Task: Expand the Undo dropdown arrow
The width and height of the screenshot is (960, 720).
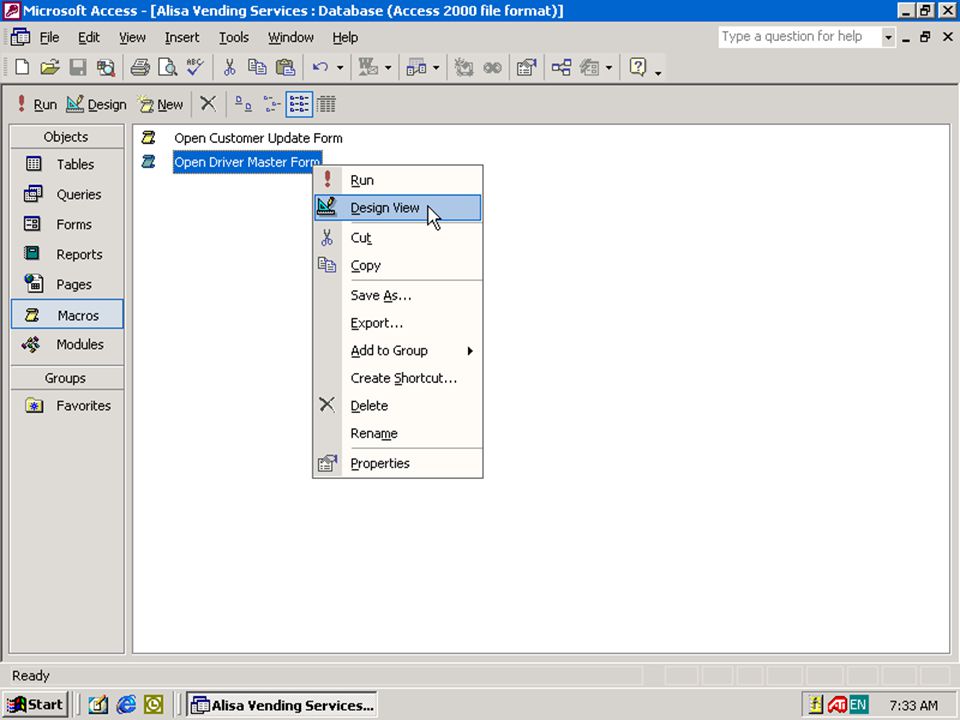Action: [340, 67]
